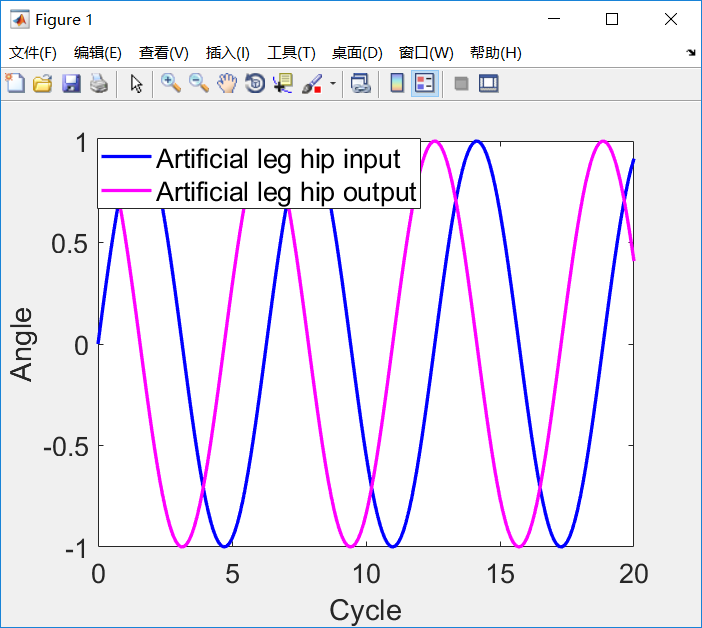Viewport: 702px width, 628px height.
Task: Open the 帮助(H) menu
Action: [x=496, y=53]
